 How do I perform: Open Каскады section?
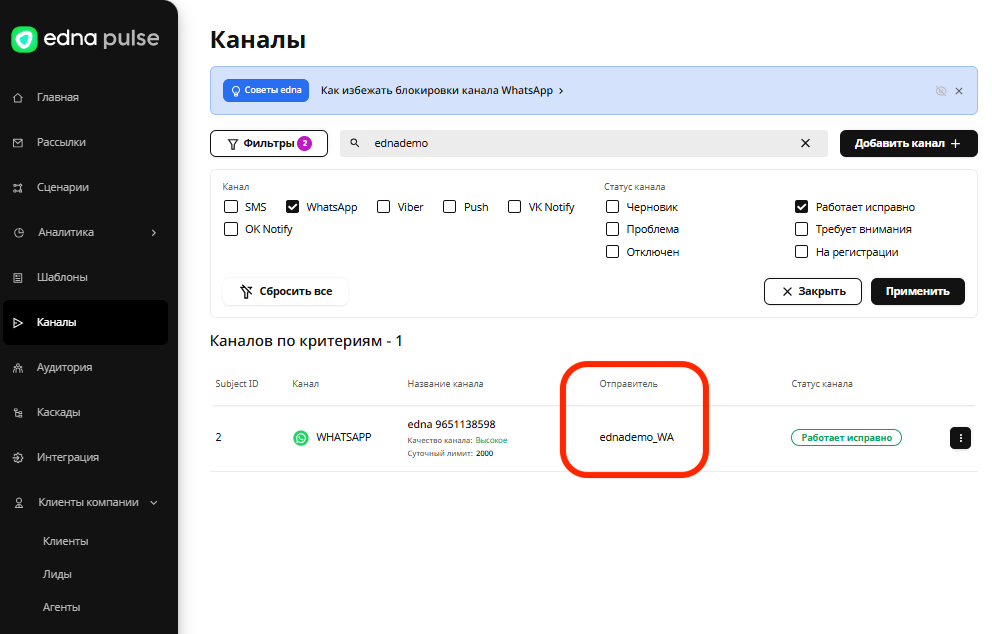click(x=58, y=413)
